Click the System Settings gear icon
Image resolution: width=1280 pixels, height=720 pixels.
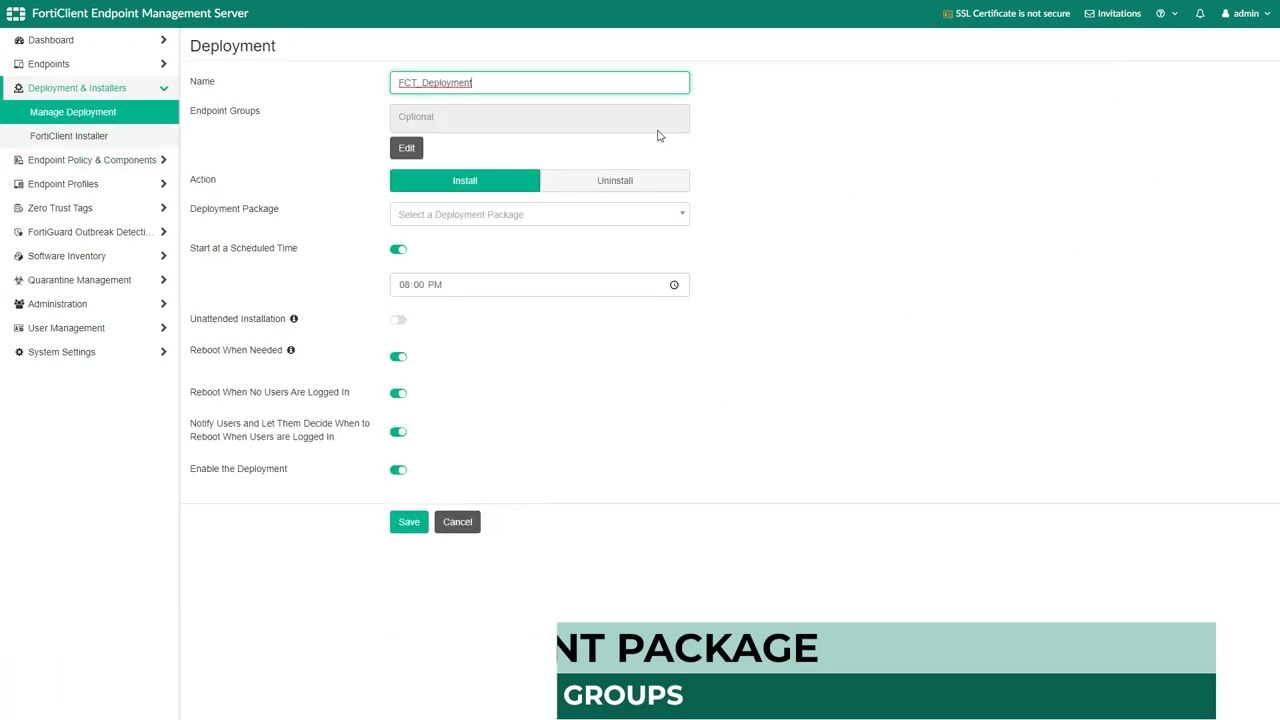pos(19,352)
